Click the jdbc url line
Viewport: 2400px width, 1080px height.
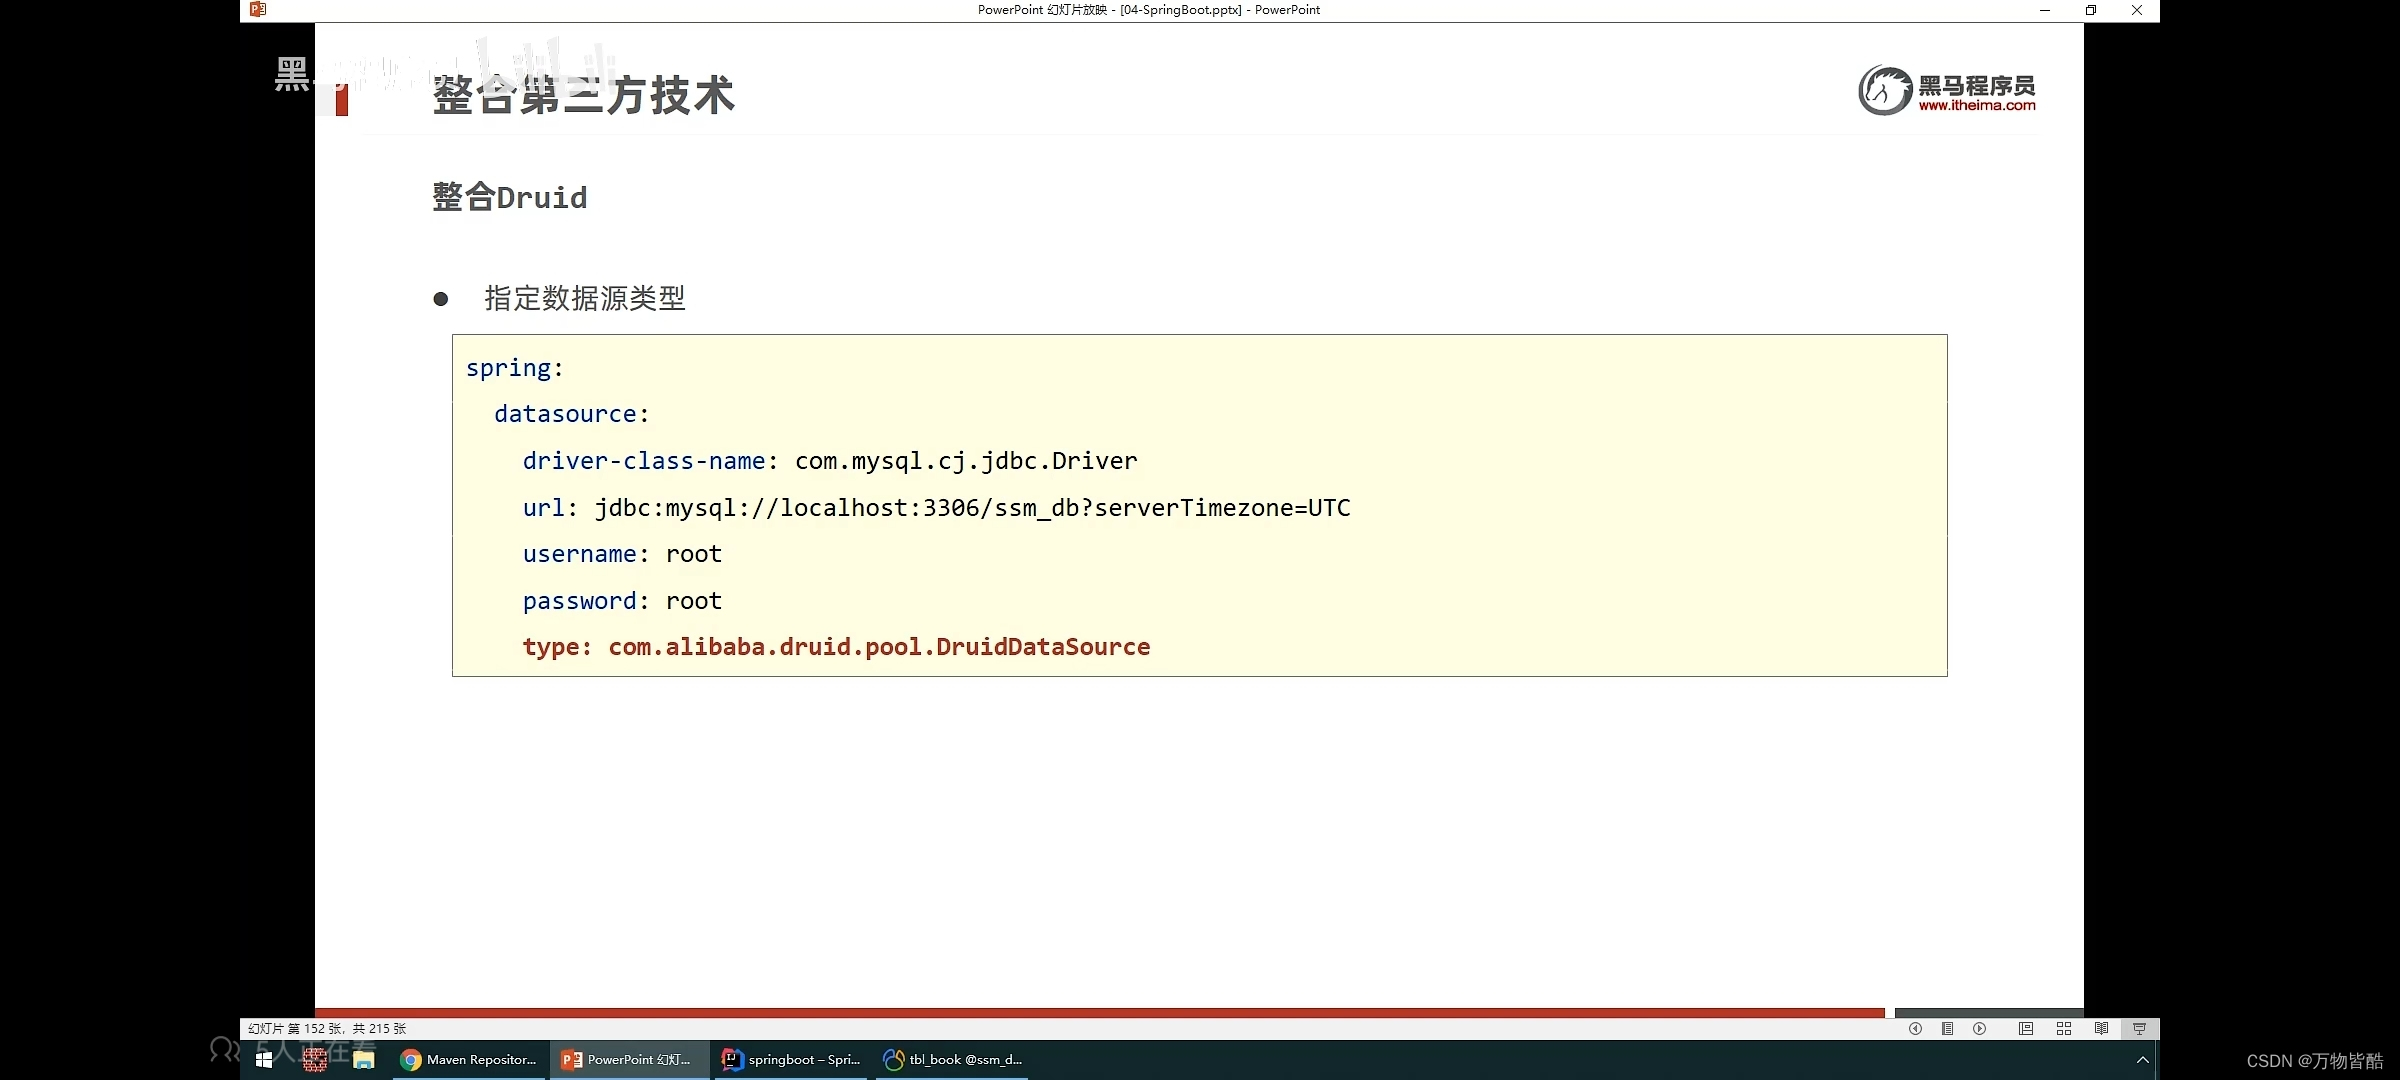[937, 508]
